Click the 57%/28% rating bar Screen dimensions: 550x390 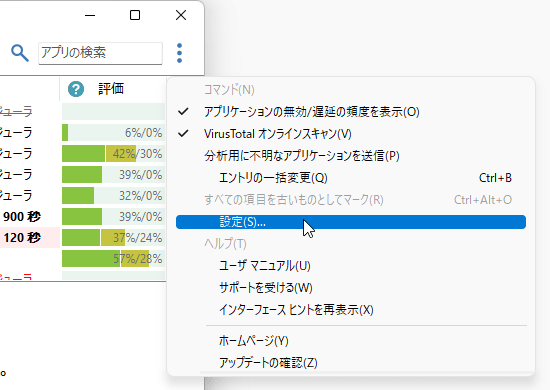[113, 259]
